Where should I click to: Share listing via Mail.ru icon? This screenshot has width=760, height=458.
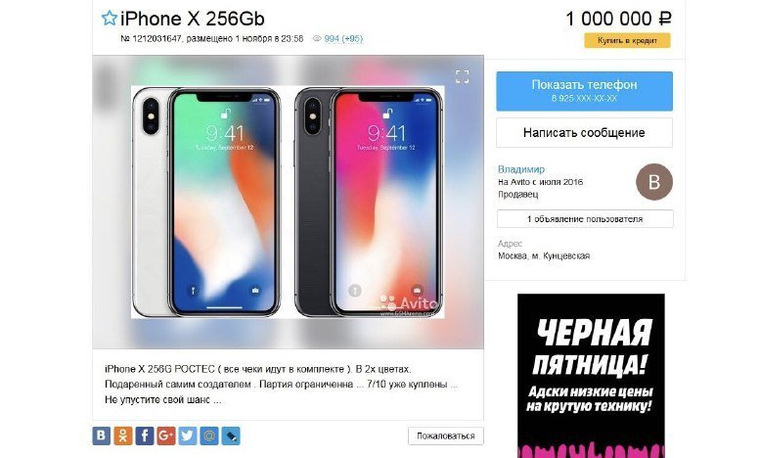(209, 436)
